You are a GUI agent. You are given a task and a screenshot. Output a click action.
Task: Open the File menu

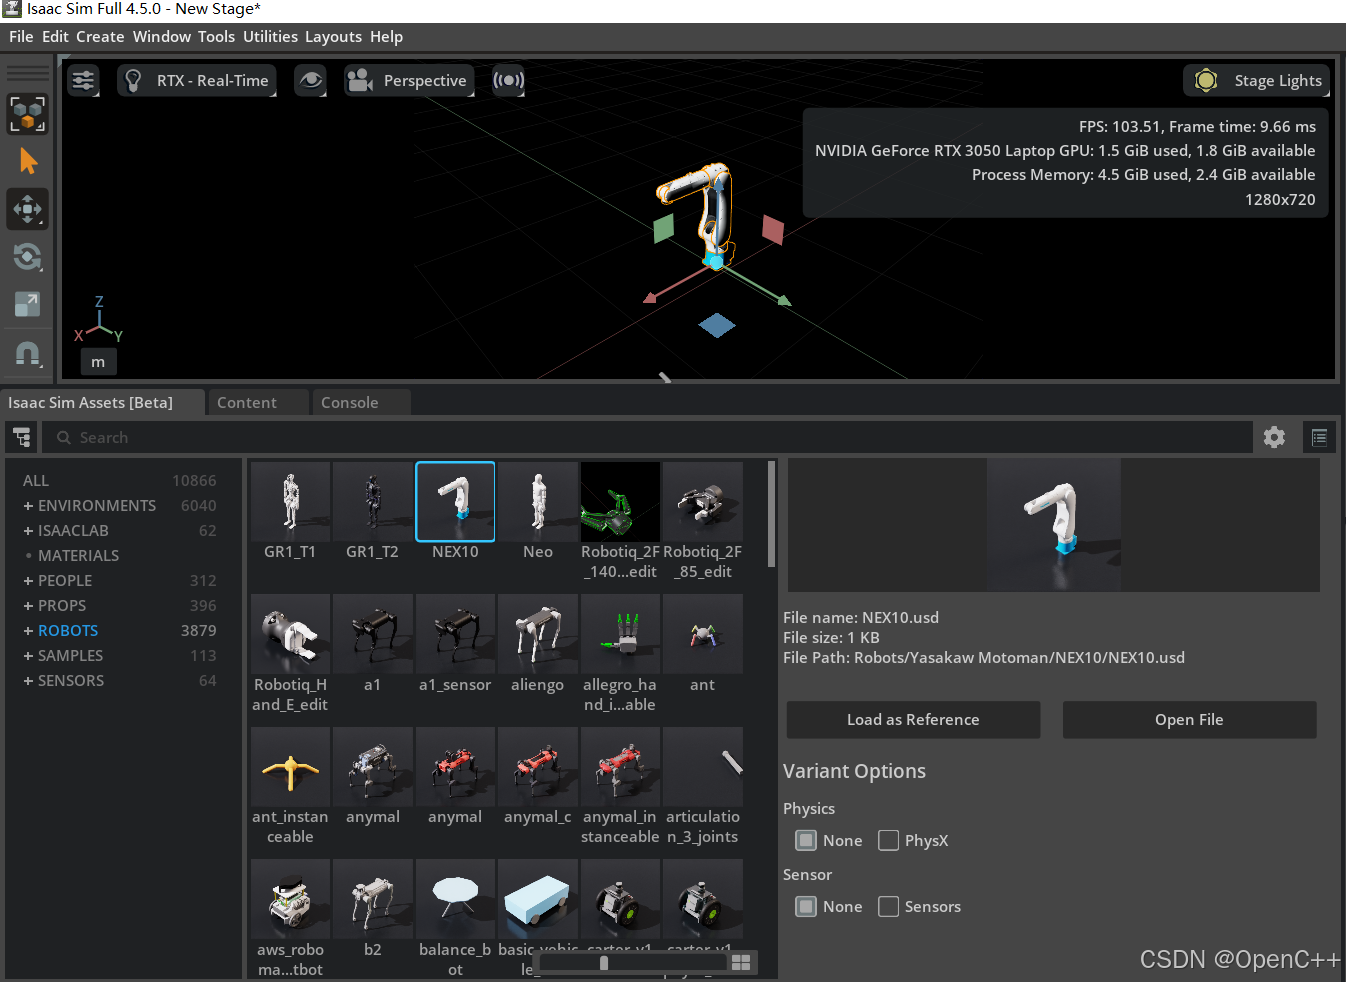[21, 37]
